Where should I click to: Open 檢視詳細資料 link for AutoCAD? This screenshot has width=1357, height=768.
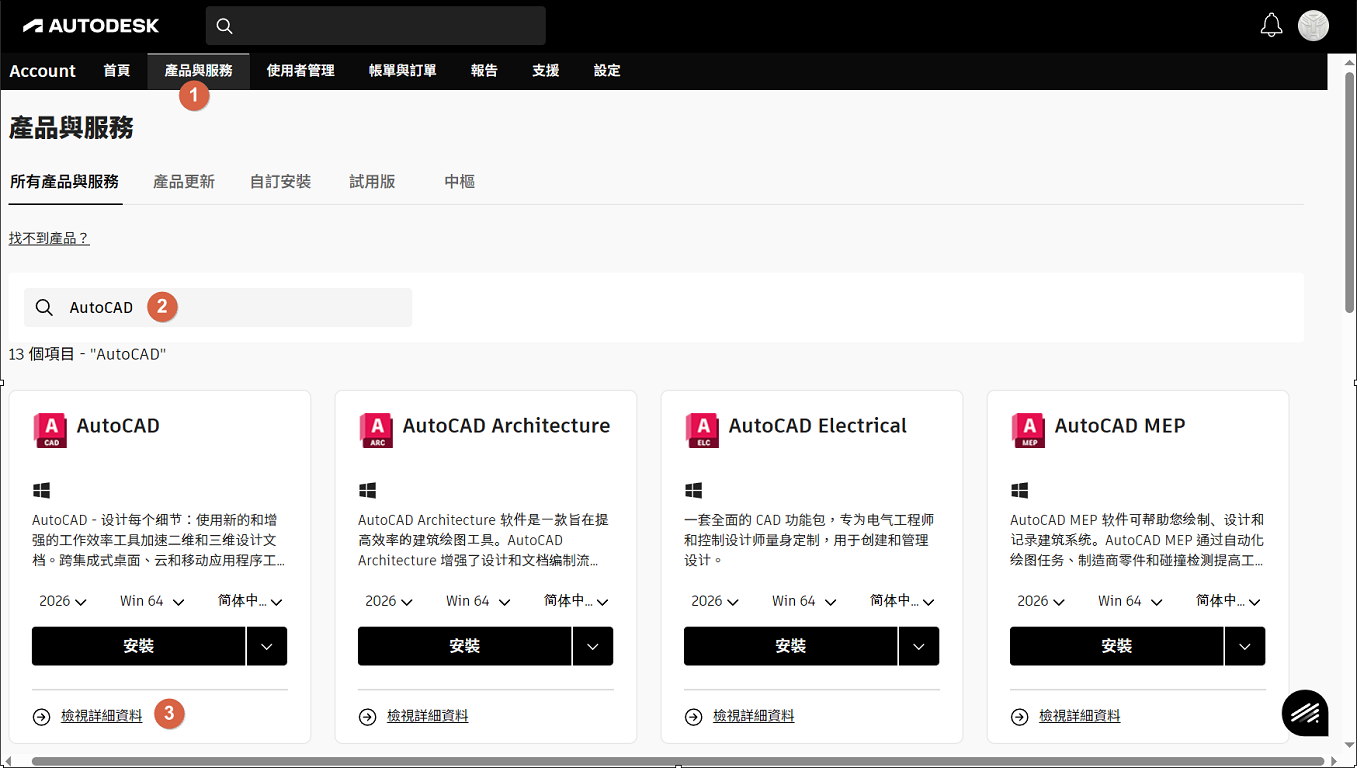102,716
